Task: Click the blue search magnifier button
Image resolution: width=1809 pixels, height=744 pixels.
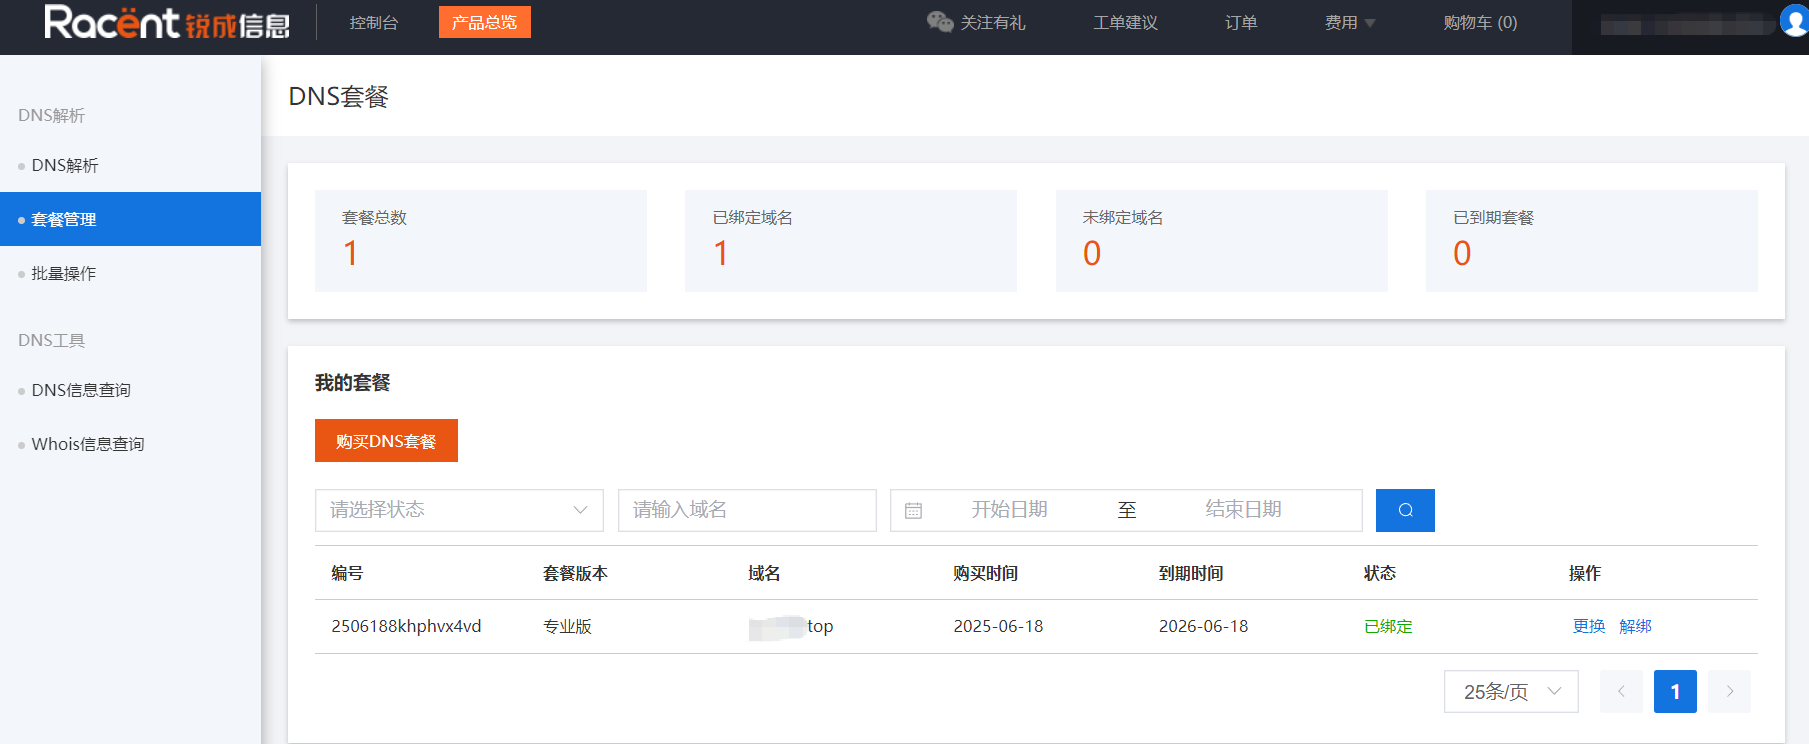Action: pos(1405,510)
